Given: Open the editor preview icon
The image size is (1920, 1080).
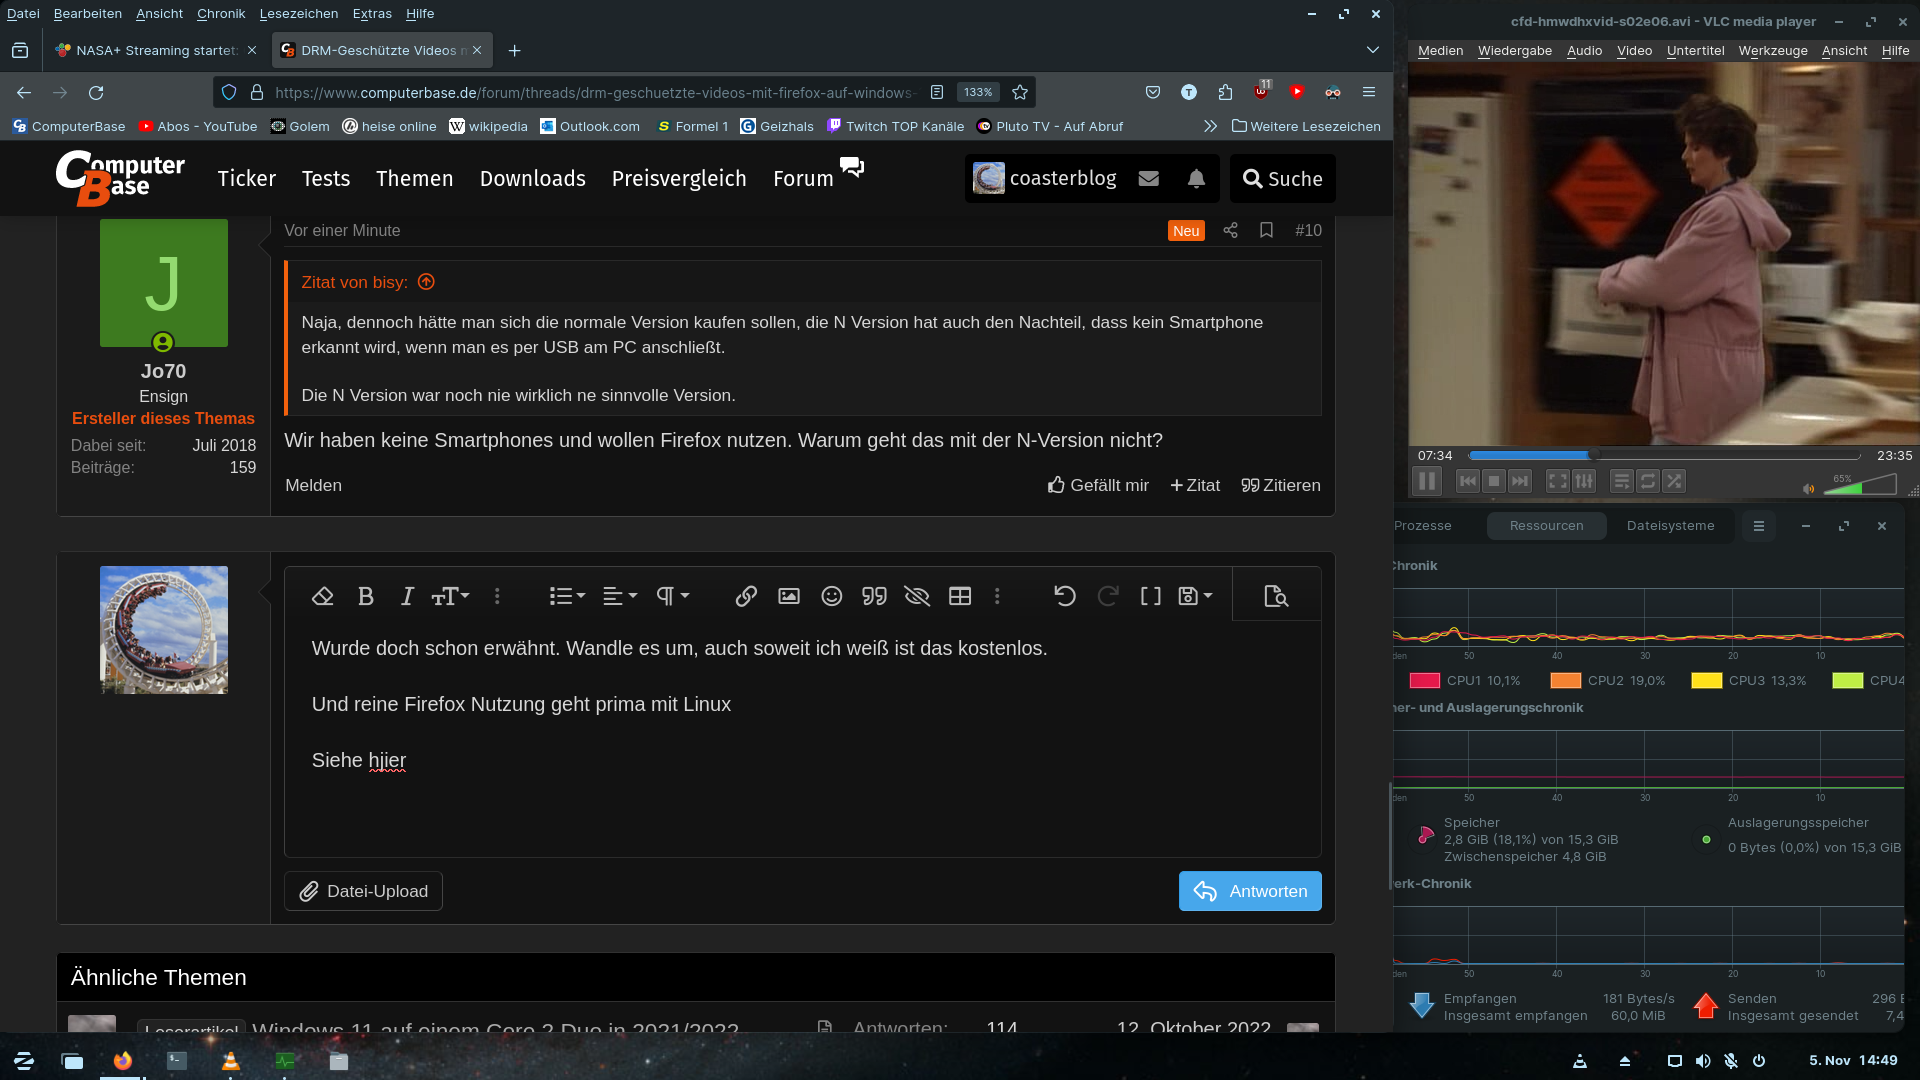Looking at the screenshot, I should click(x=1276, y=597).
